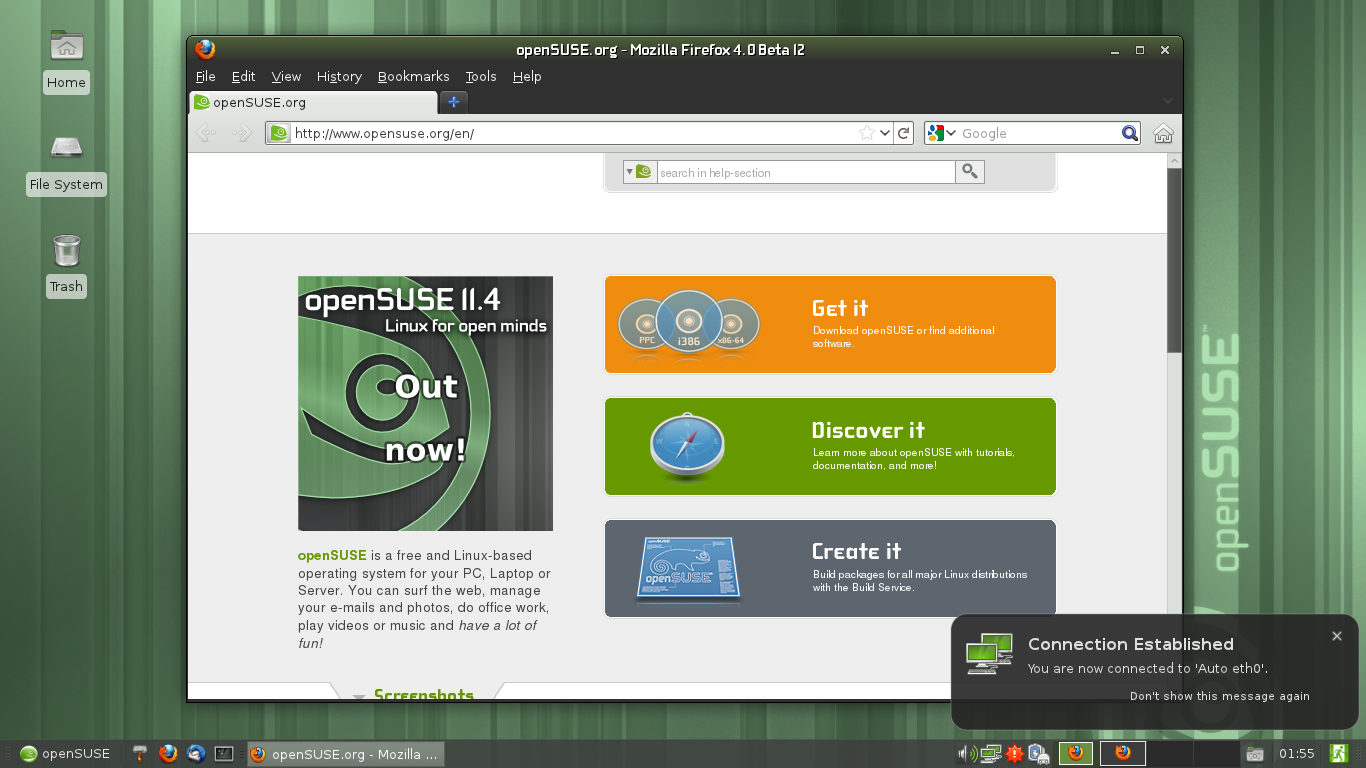1366x768 pixels.
Task: Click "Don't show this message again"
Action: click(1219, 696)
